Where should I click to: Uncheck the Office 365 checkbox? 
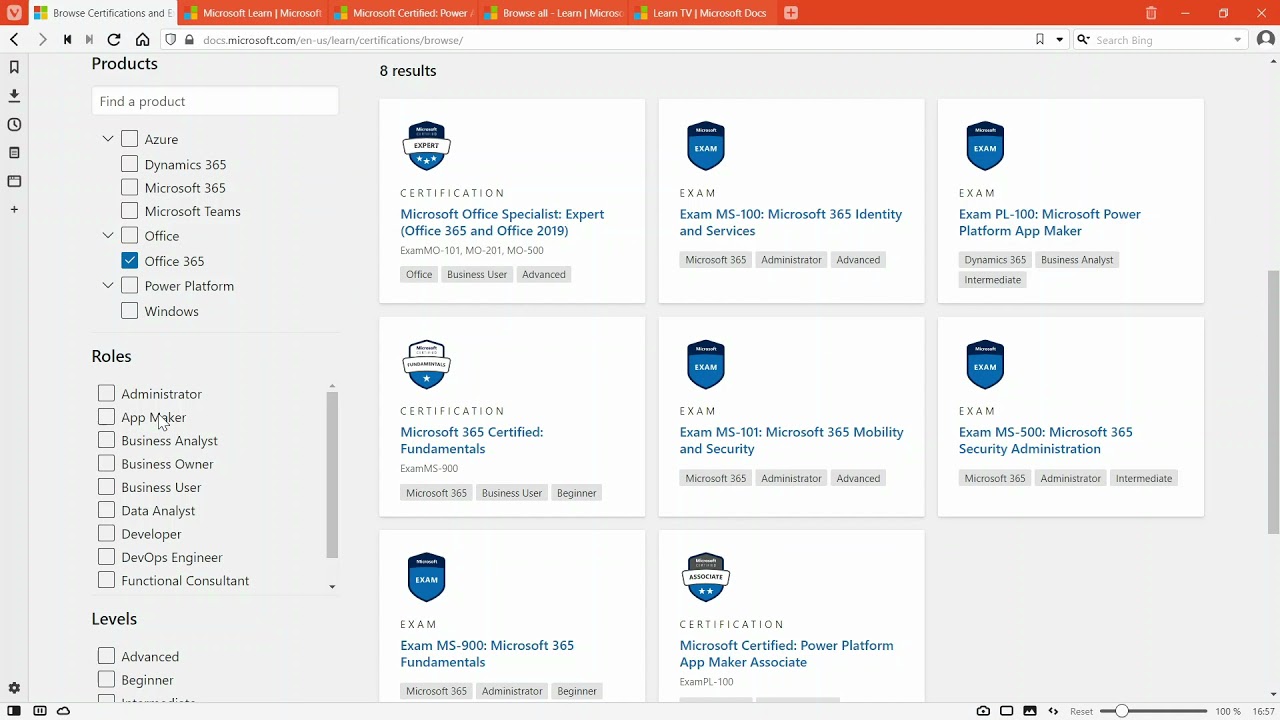click(x=130, y=260)
